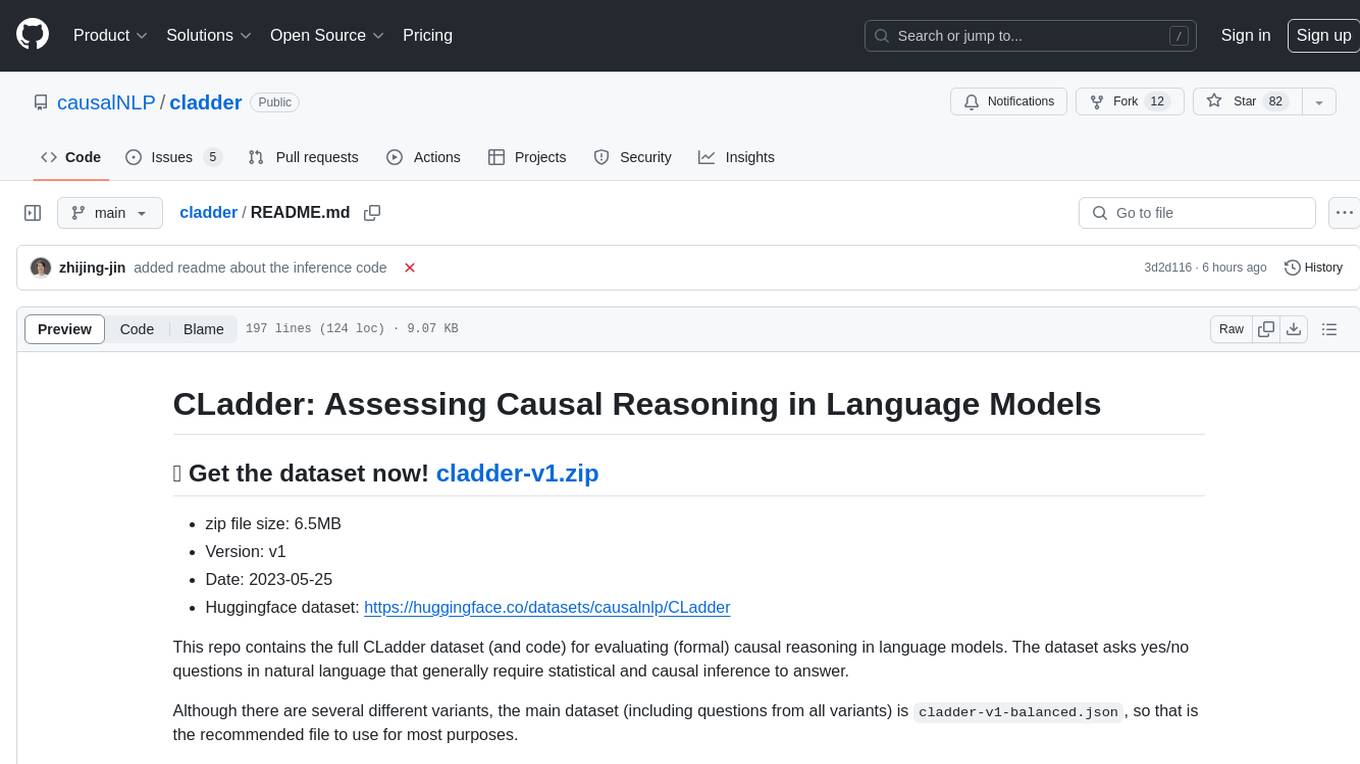Show the failed check status icon

(x=409, y=268)
